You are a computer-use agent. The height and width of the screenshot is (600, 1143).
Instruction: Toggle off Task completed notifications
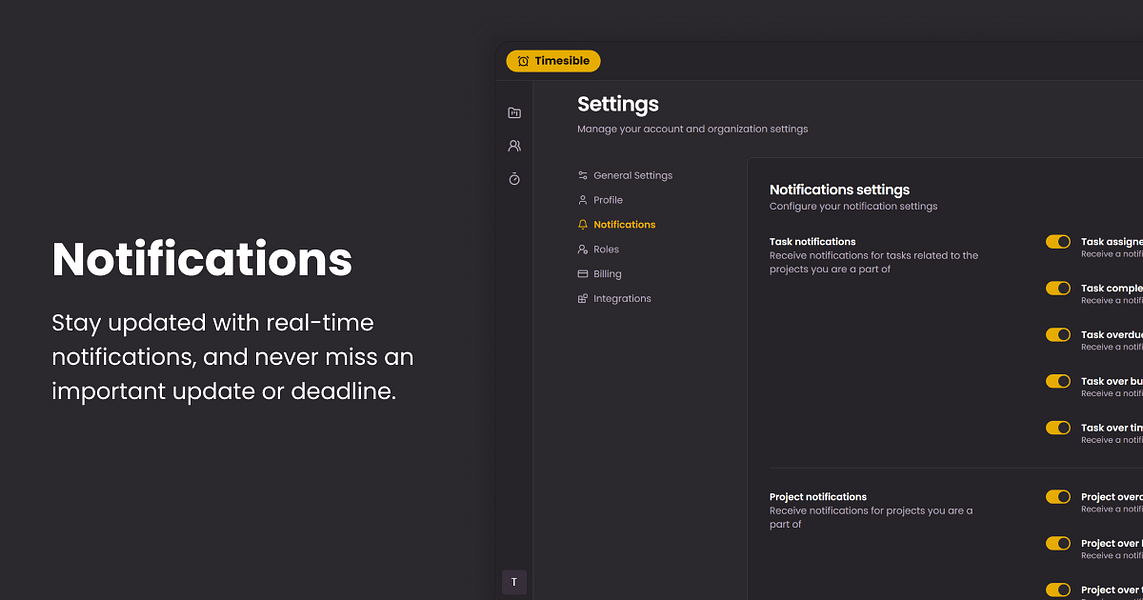(x=1058, y=289)
